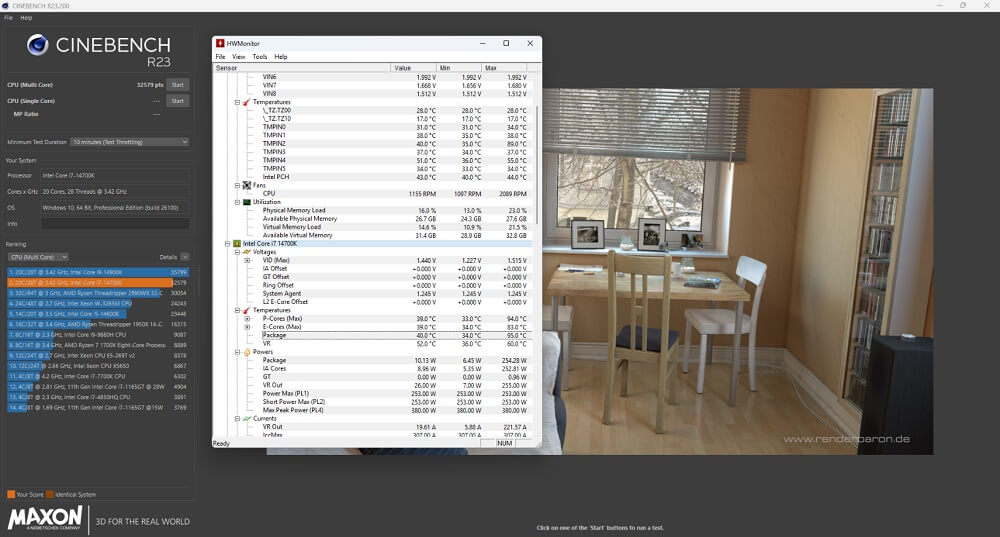Click the Intel Core i7 14700K processor icon
The width and height of the screenshot is (1000, 537).
click(x=236, y=243)
